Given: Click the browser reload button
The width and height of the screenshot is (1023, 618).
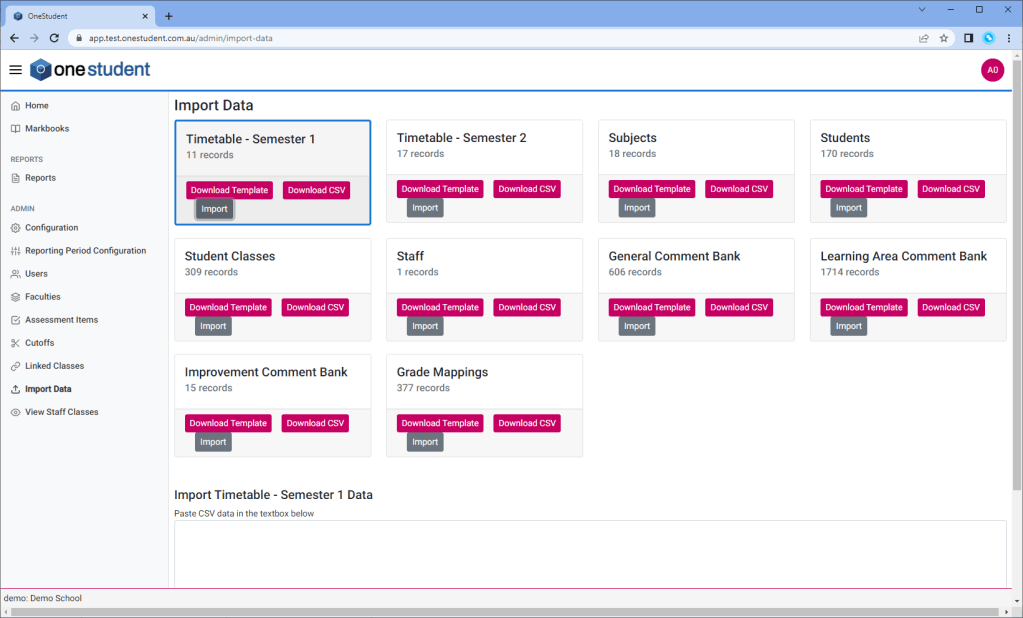Looking at the screenshot, I should [55, 38].
